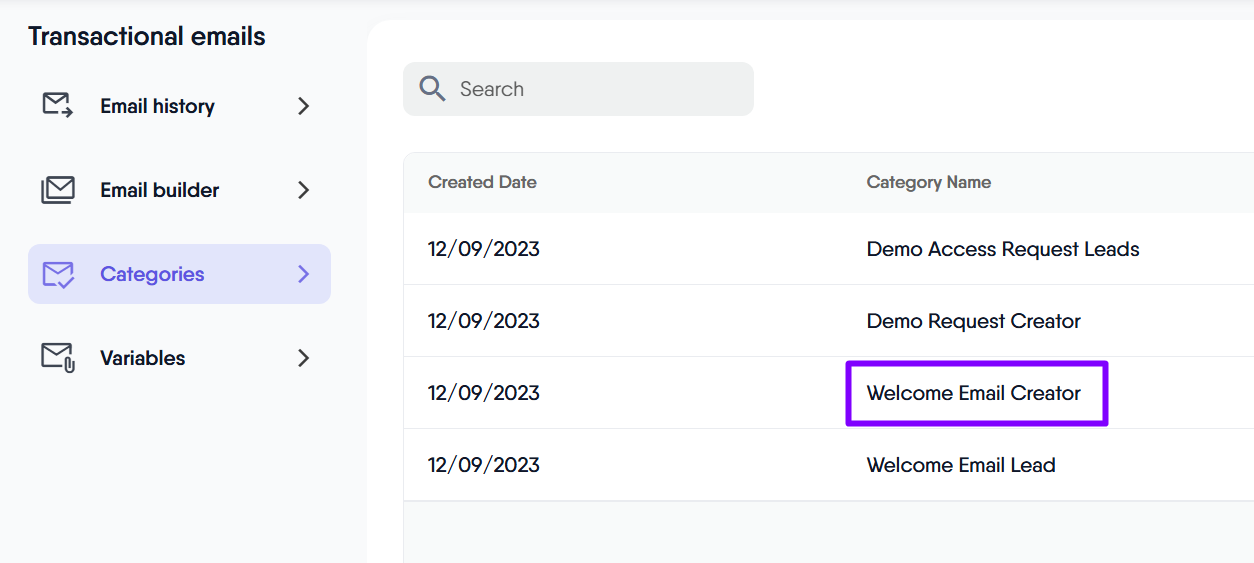Open Demo Access Request Leads category
The height and width of the screenshot is (563, 1254).
coord(1002,249)
